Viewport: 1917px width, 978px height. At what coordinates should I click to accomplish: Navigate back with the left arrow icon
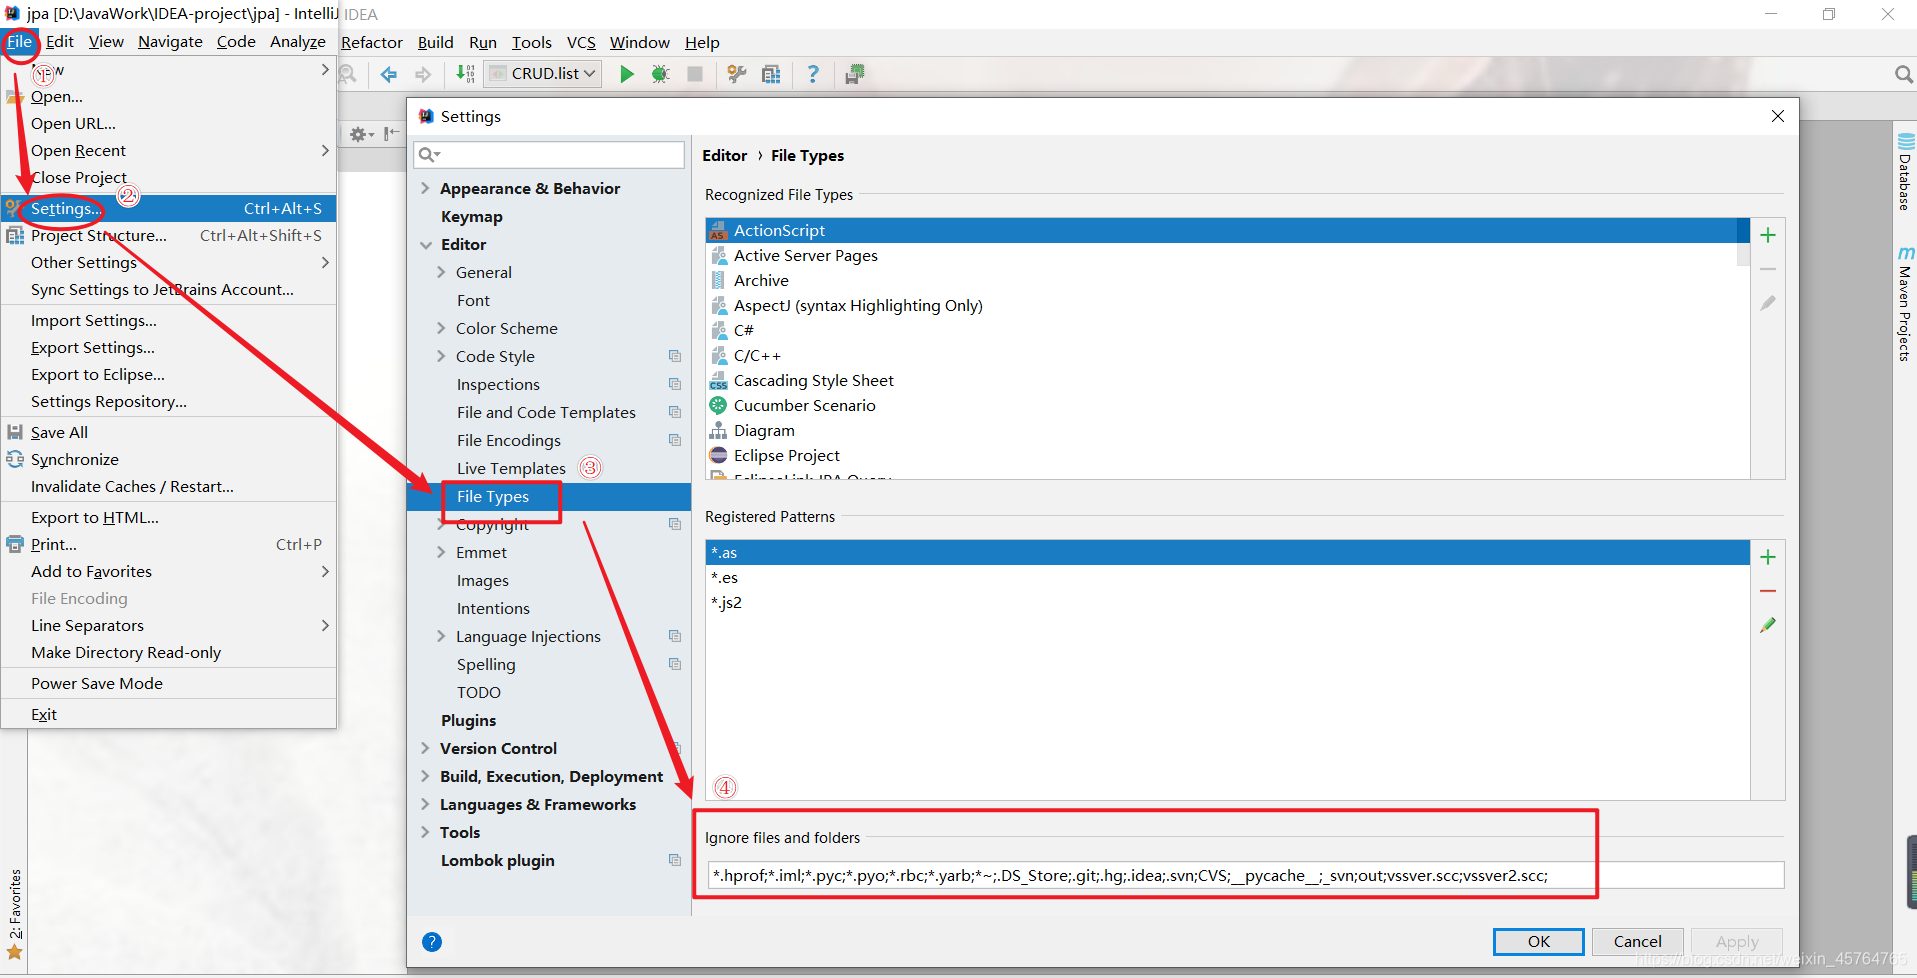[389, 74]
